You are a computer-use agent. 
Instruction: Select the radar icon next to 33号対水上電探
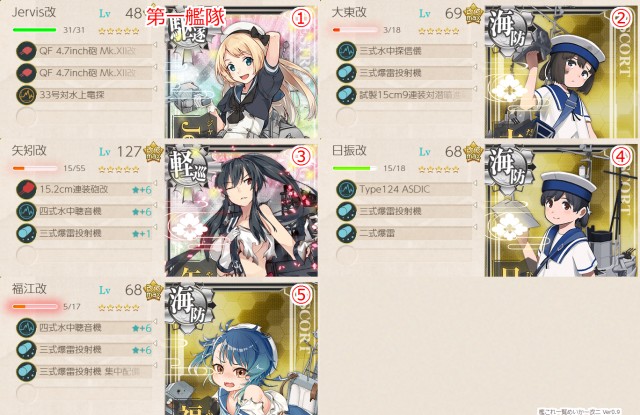pos(27,95)
